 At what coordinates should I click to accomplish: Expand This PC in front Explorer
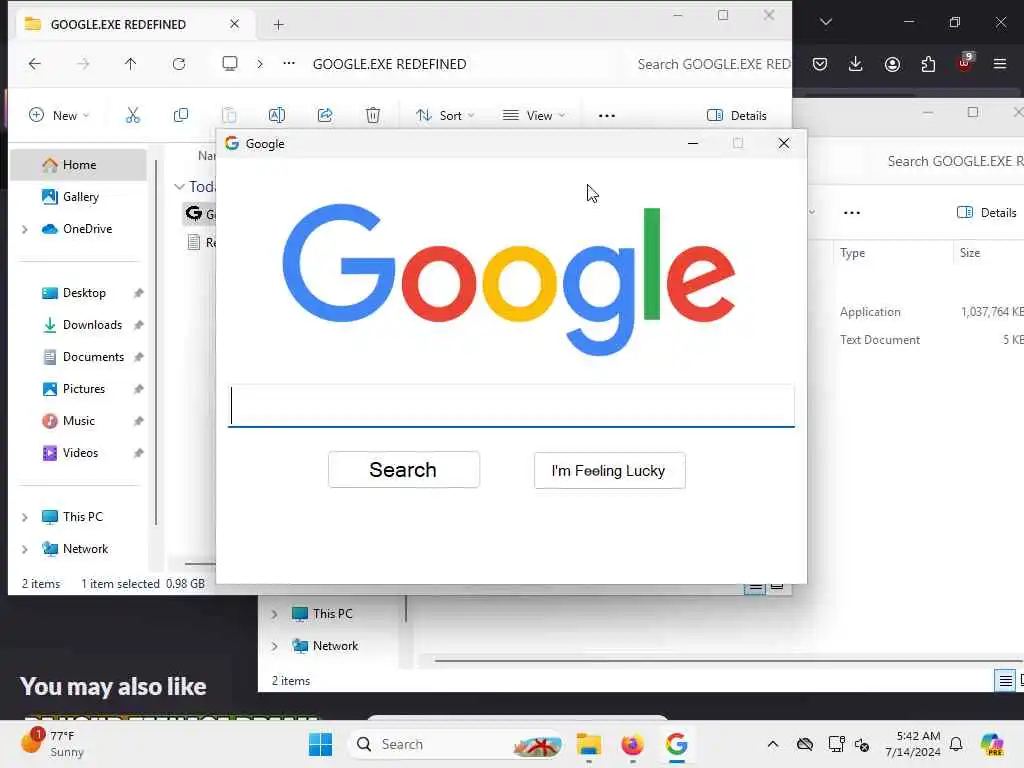point(25,517)
